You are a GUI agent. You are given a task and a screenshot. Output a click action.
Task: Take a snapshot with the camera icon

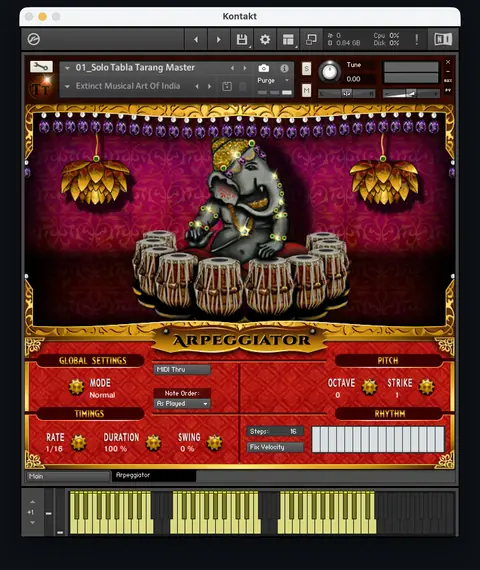click(x=264, y=68)
